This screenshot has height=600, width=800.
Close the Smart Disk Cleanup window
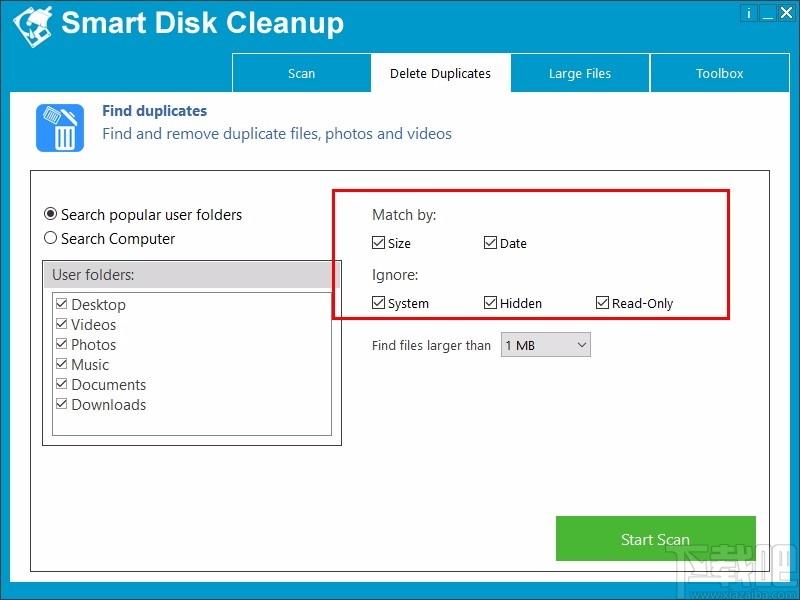(x=786, y=13)
